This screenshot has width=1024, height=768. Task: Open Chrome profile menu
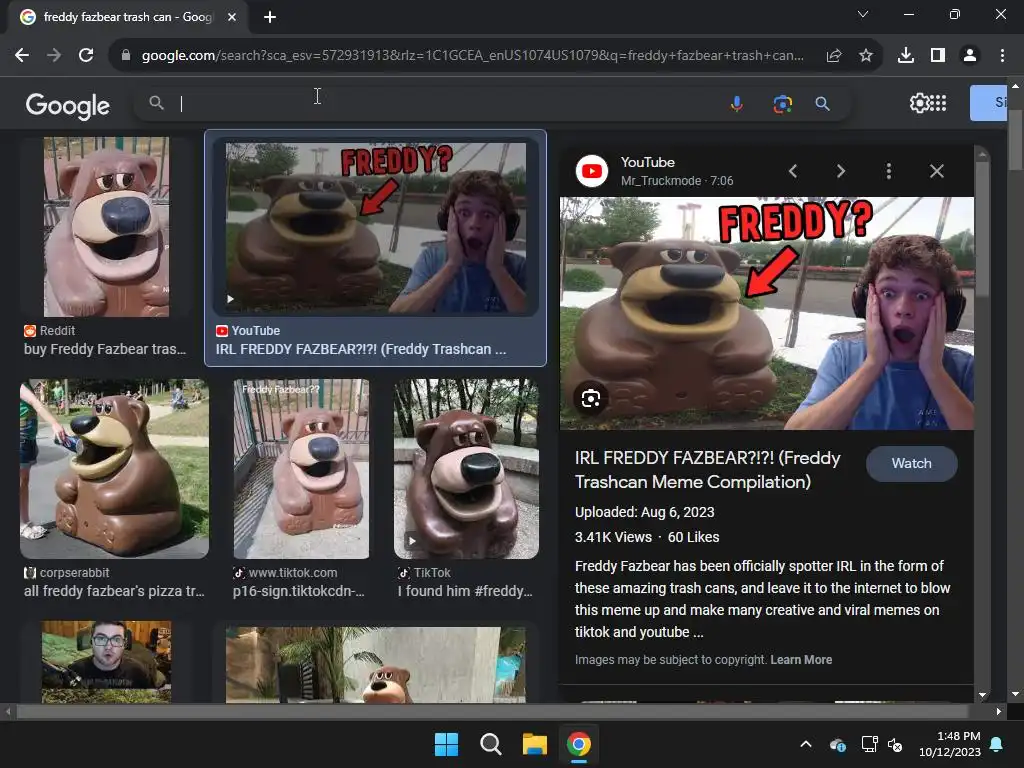[970, 56]
